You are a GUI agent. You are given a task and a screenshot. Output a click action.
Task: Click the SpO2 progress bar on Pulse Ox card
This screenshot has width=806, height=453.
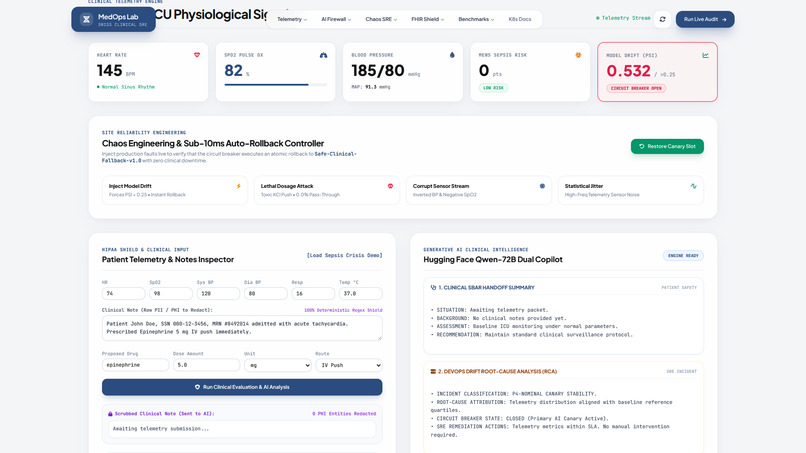pos(276,84)
